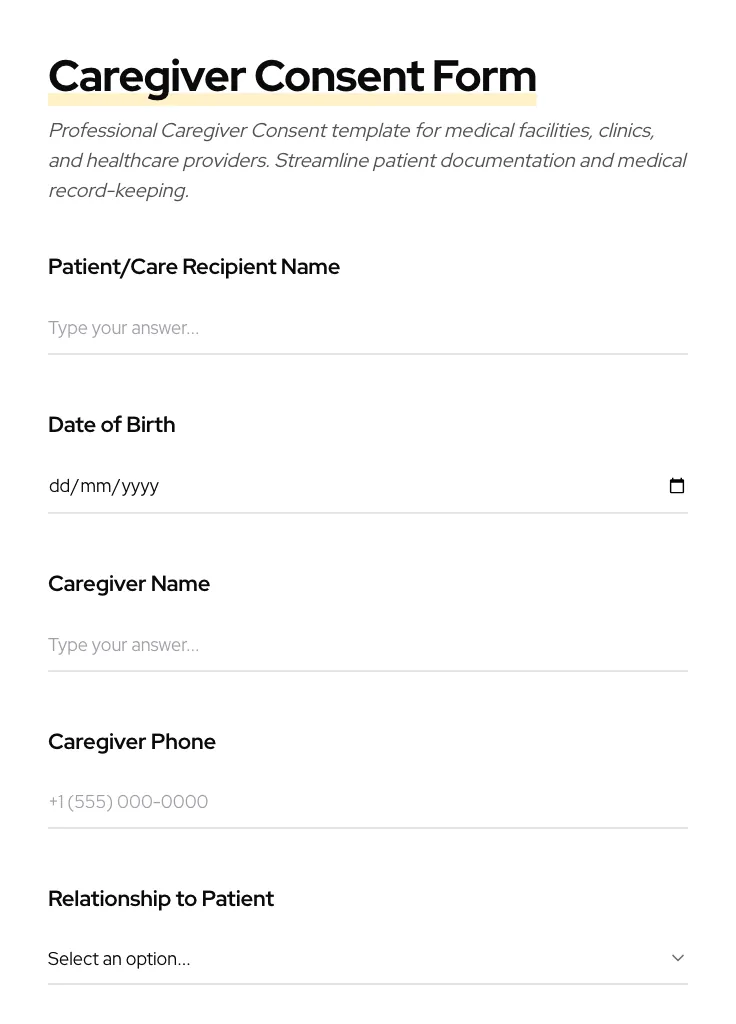Click the Select an option placeholder text
The width and height of the screenshot is (736, 1024).
119,958
